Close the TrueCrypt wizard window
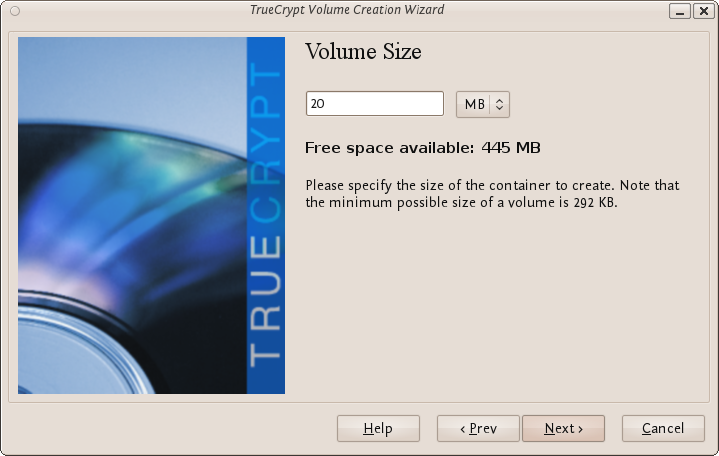This screenshot has width=719, height=456. [x=703, y=11]
